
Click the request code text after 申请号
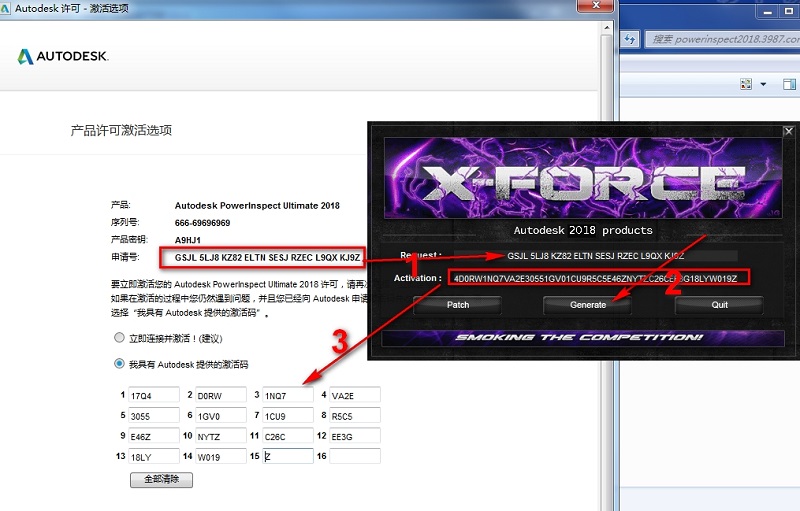tap(267, 258)
